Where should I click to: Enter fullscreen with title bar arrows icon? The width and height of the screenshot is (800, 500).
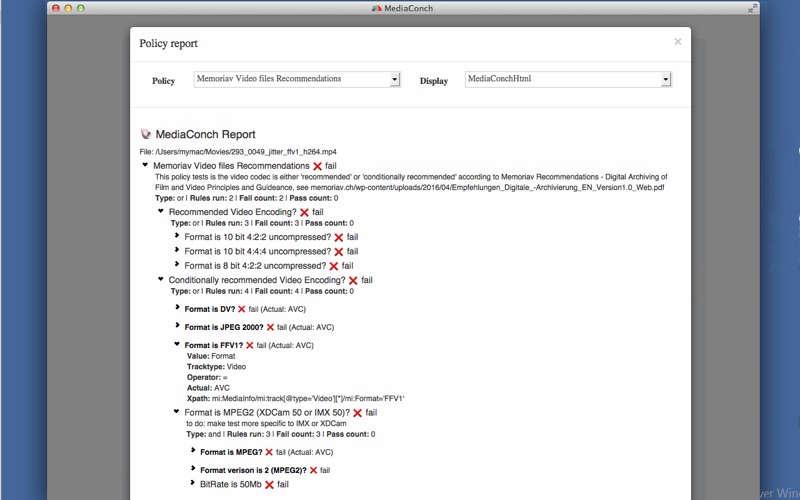tap(752, 8)
